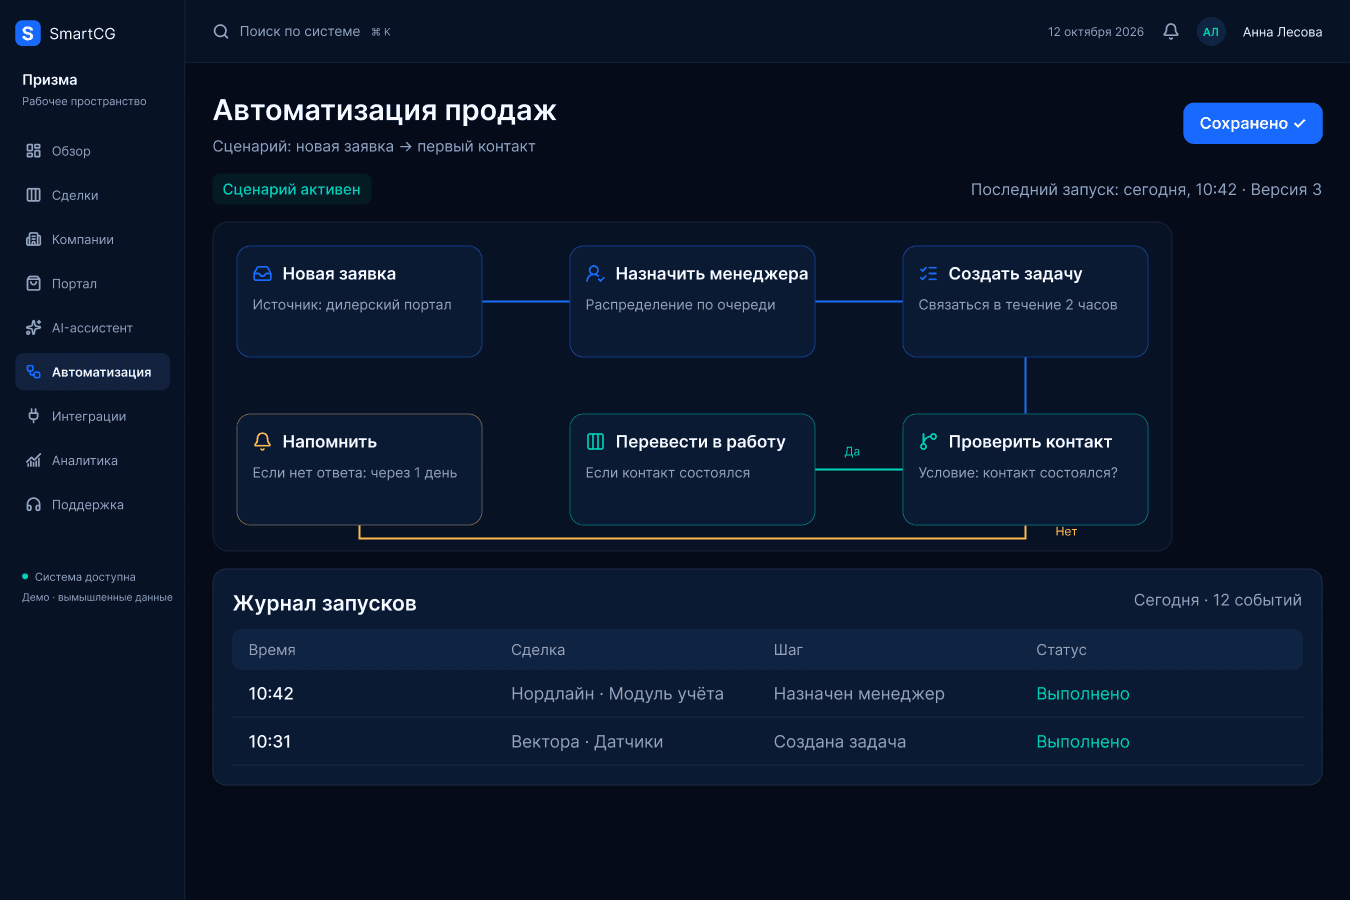This screenshot has height=900, width=1350.
Task: Open notifications bell in the top bar
Action: pyautogui.click(x=1171, y=32)
